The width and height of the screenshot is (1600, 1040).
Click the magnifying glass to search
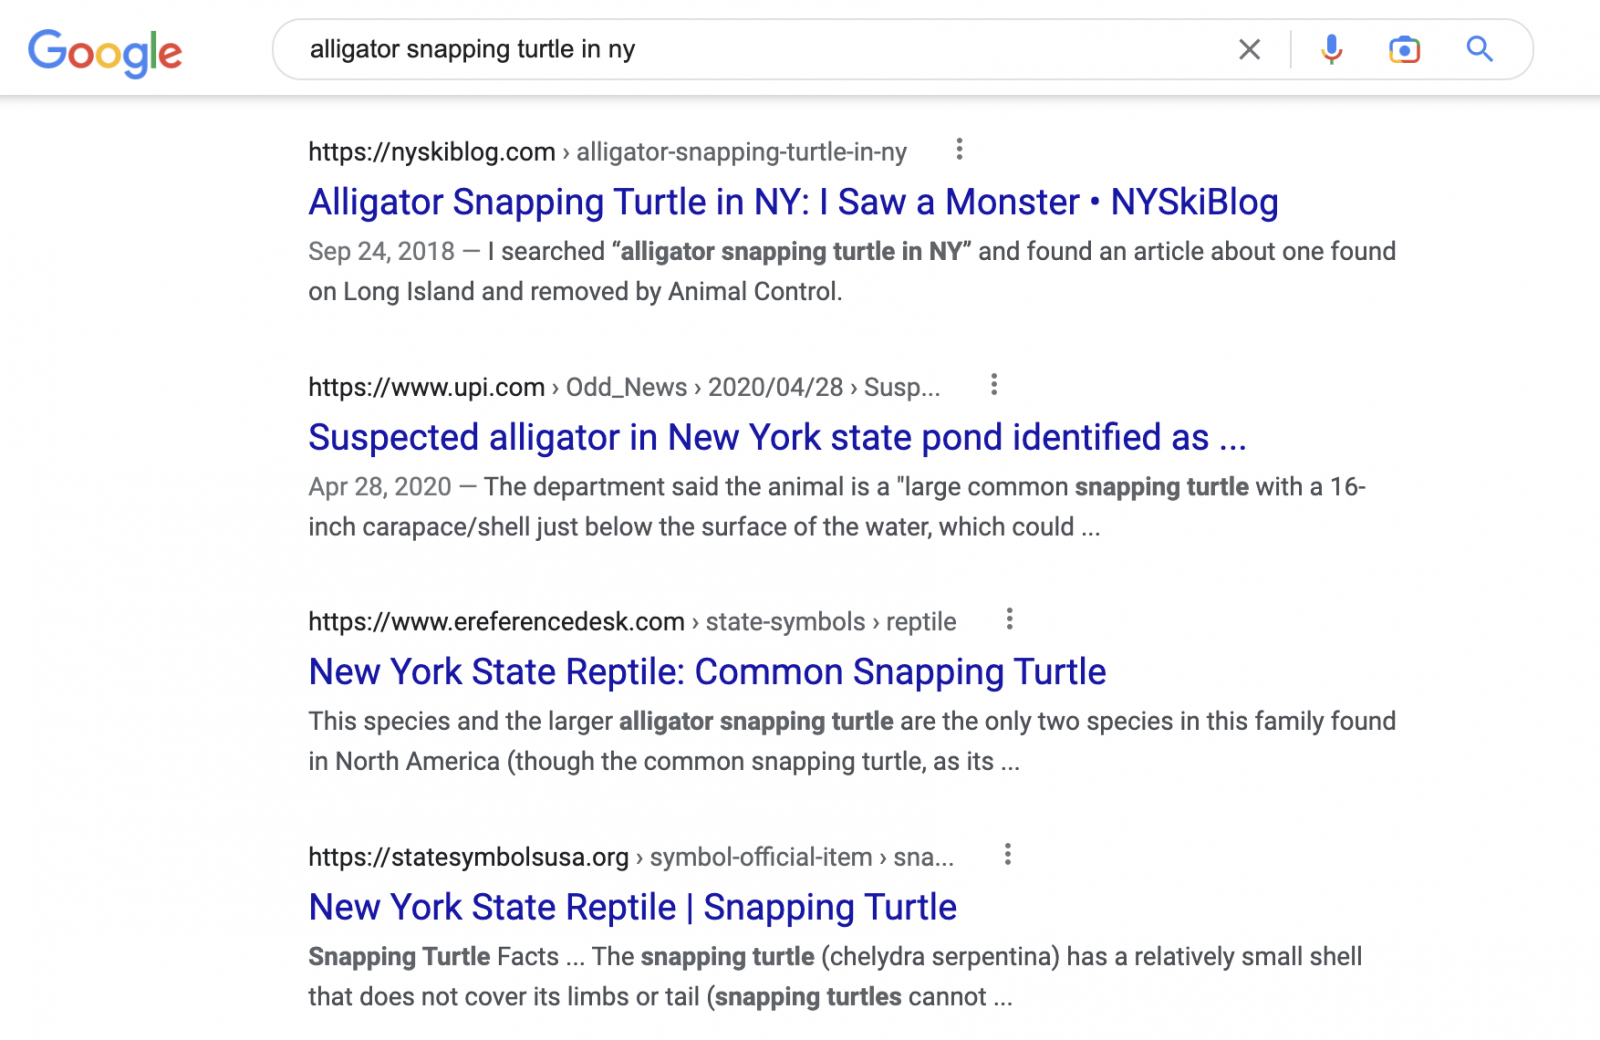point(1479,48)
